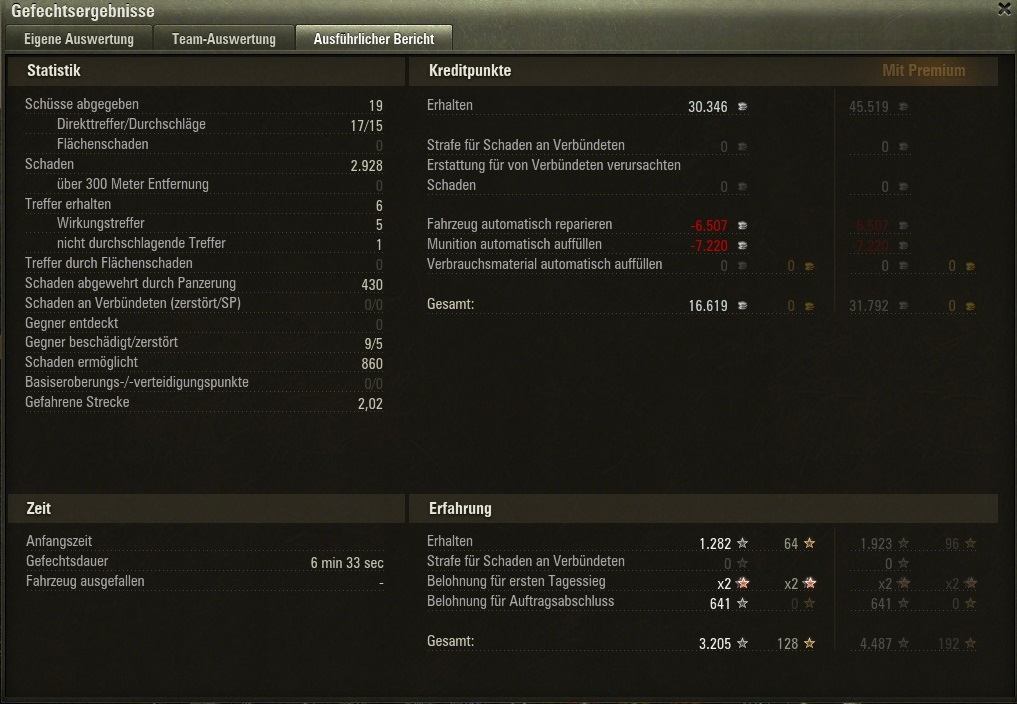Click the gold icon in the Gesamt credits row
Viewport: 1017px width, 704px height.
pyautogui.click(x=809, y=306)
